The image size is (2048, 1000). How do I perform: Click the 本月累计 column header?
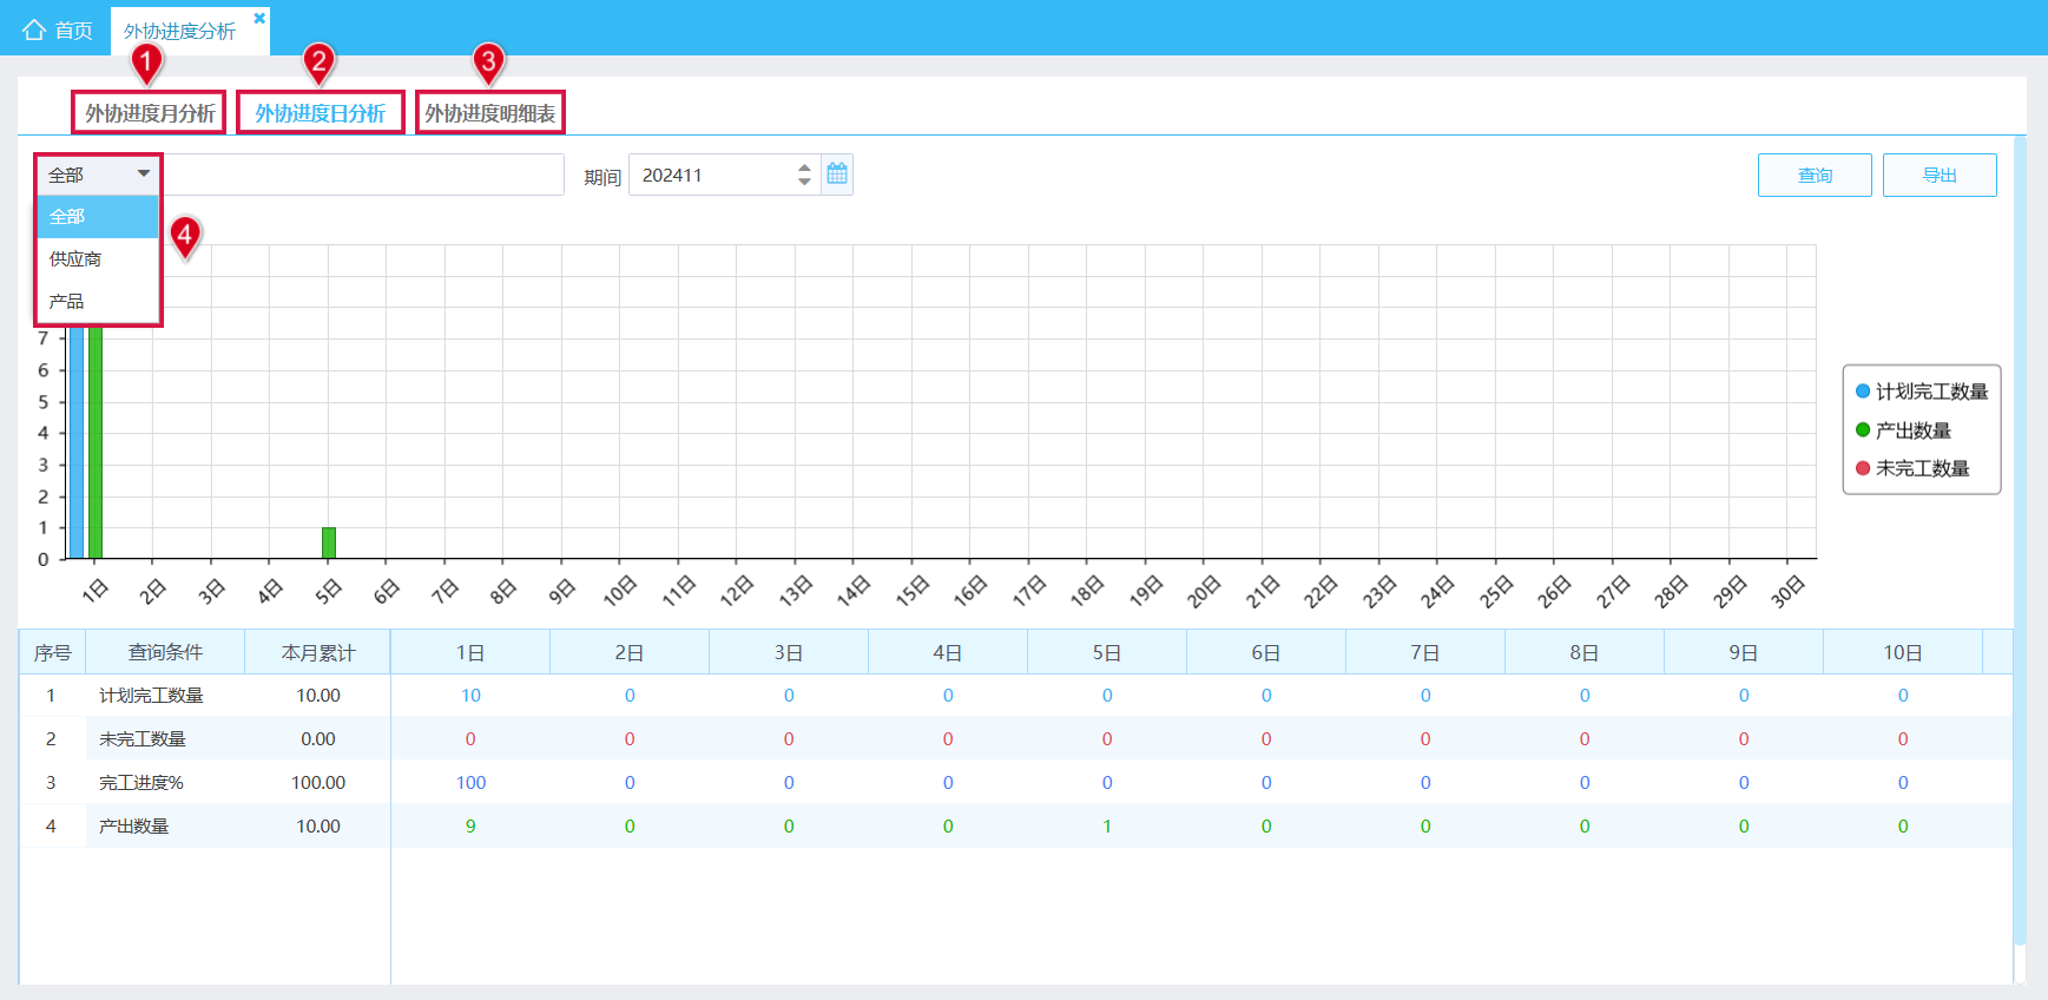(318, 653)
